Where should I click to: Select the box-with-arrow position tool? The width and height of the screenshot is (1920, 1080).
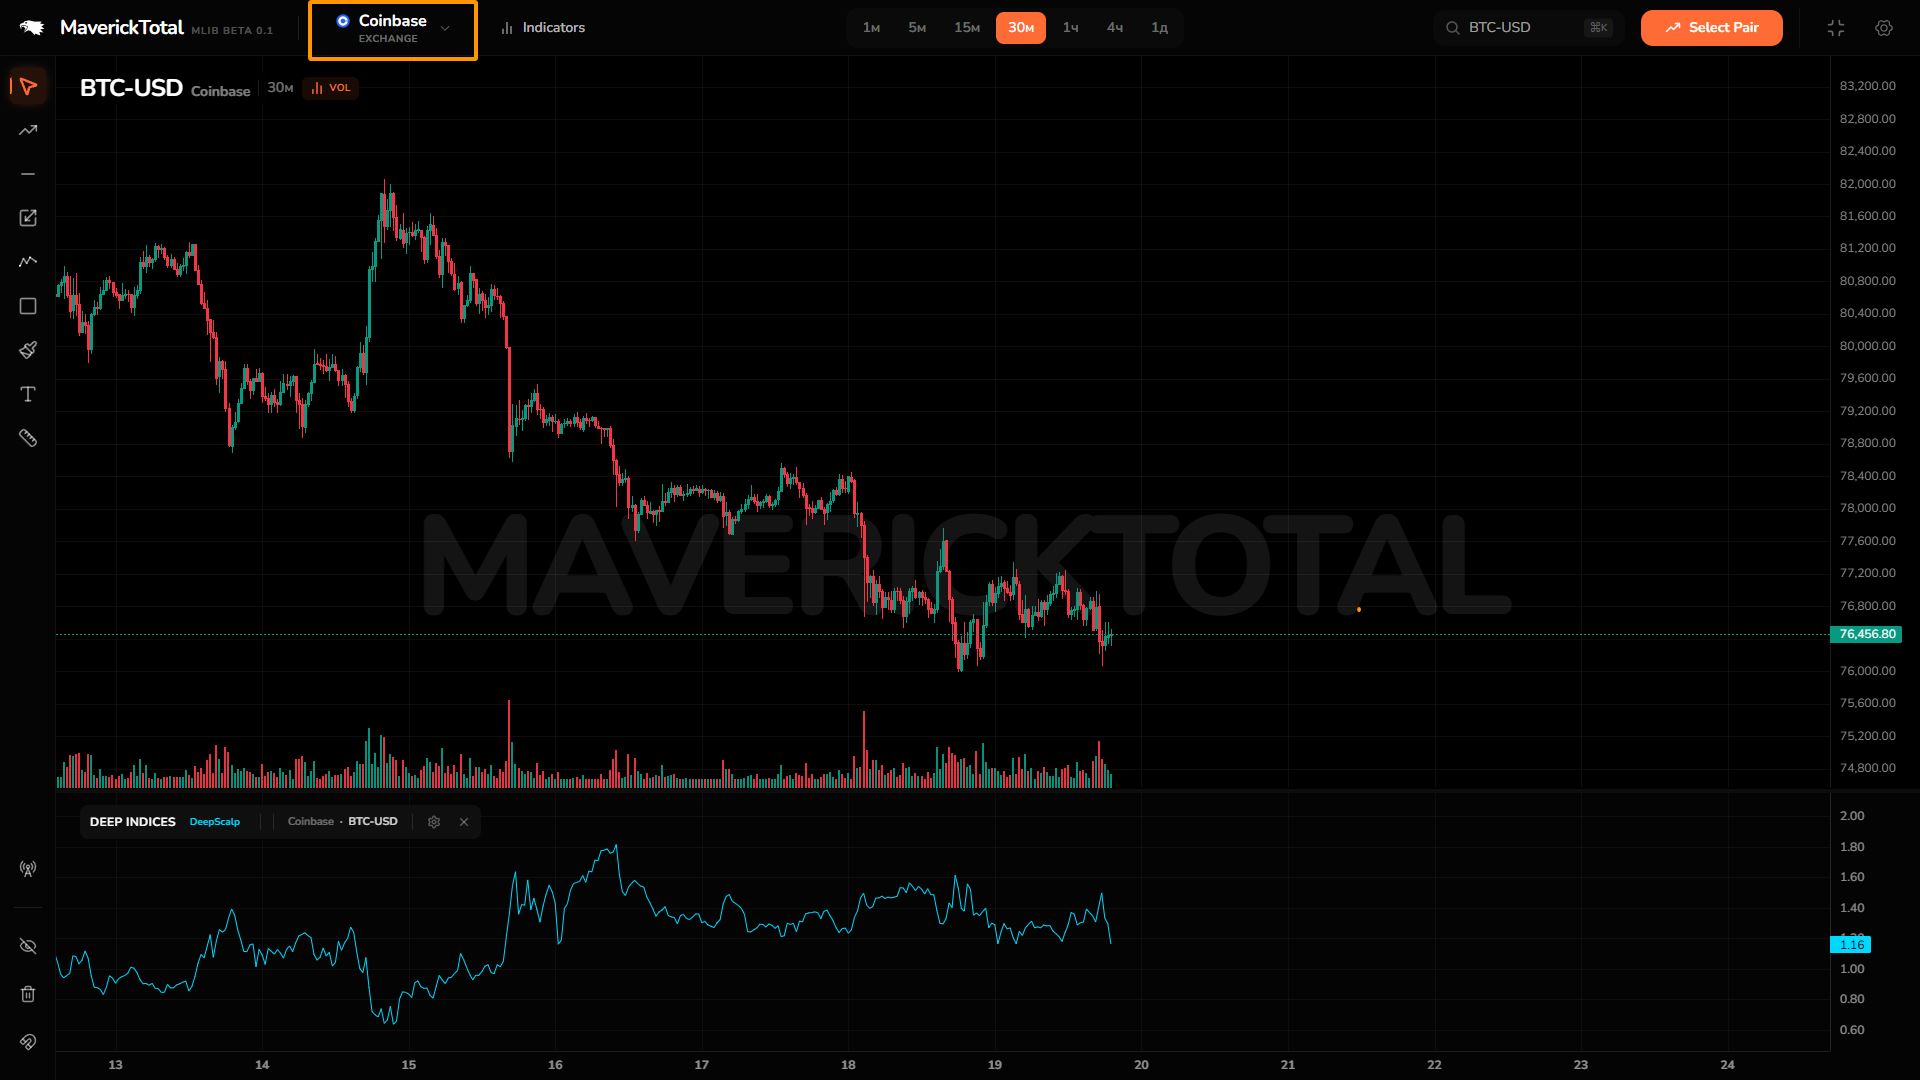(28, 218)
